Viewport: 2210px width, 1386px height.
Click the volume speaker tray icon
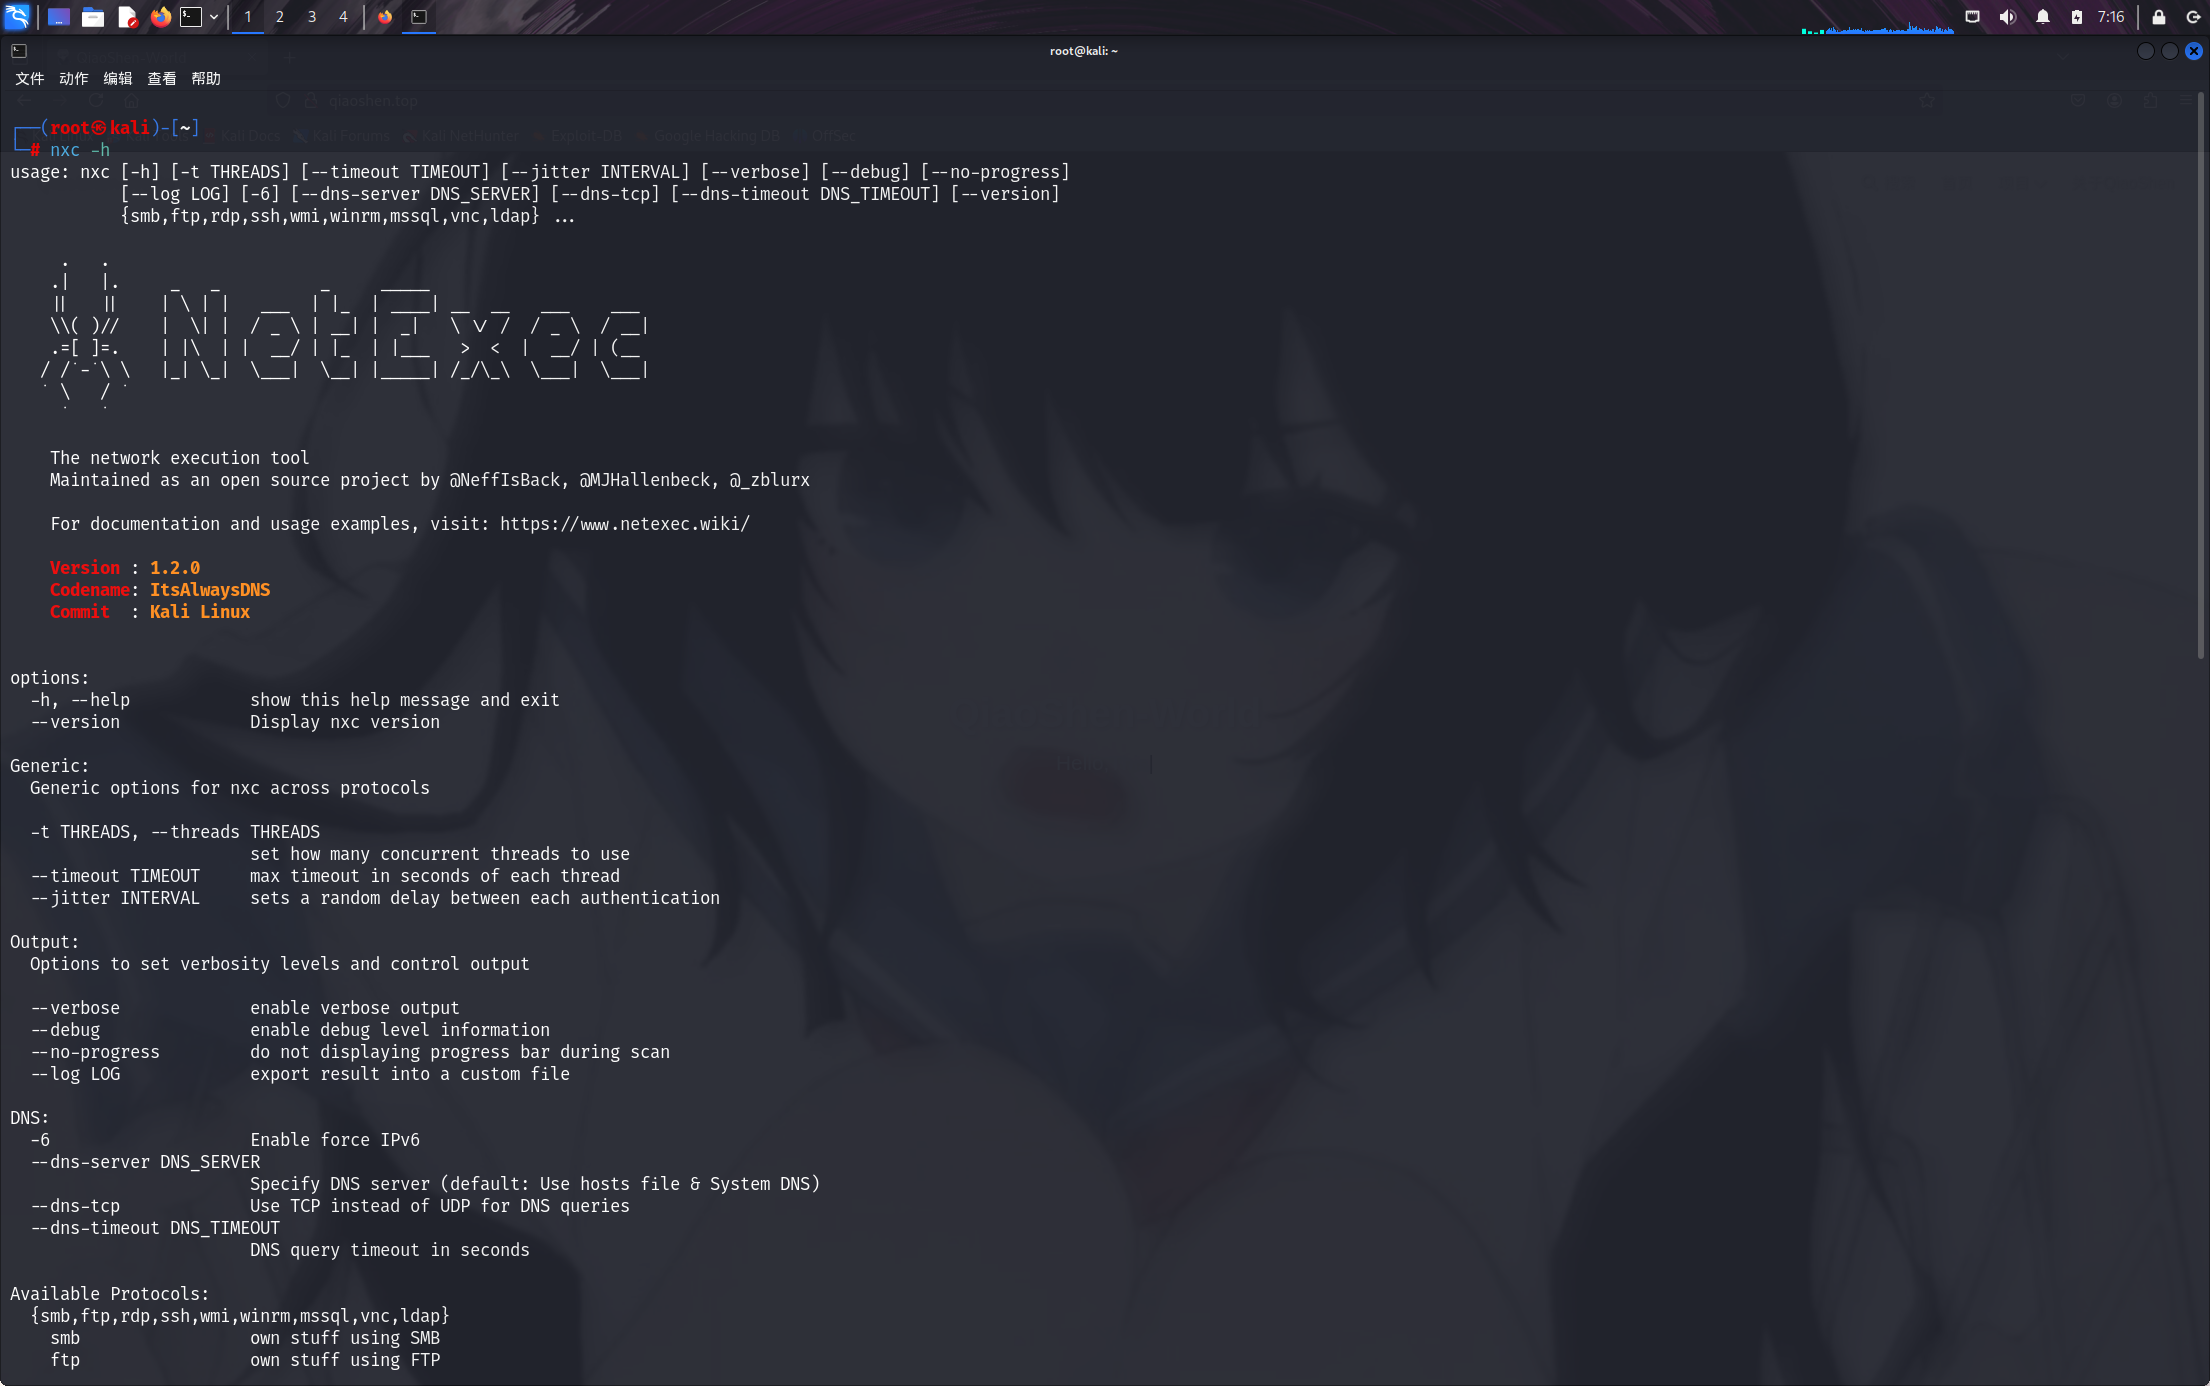(x=2007, y=17)
